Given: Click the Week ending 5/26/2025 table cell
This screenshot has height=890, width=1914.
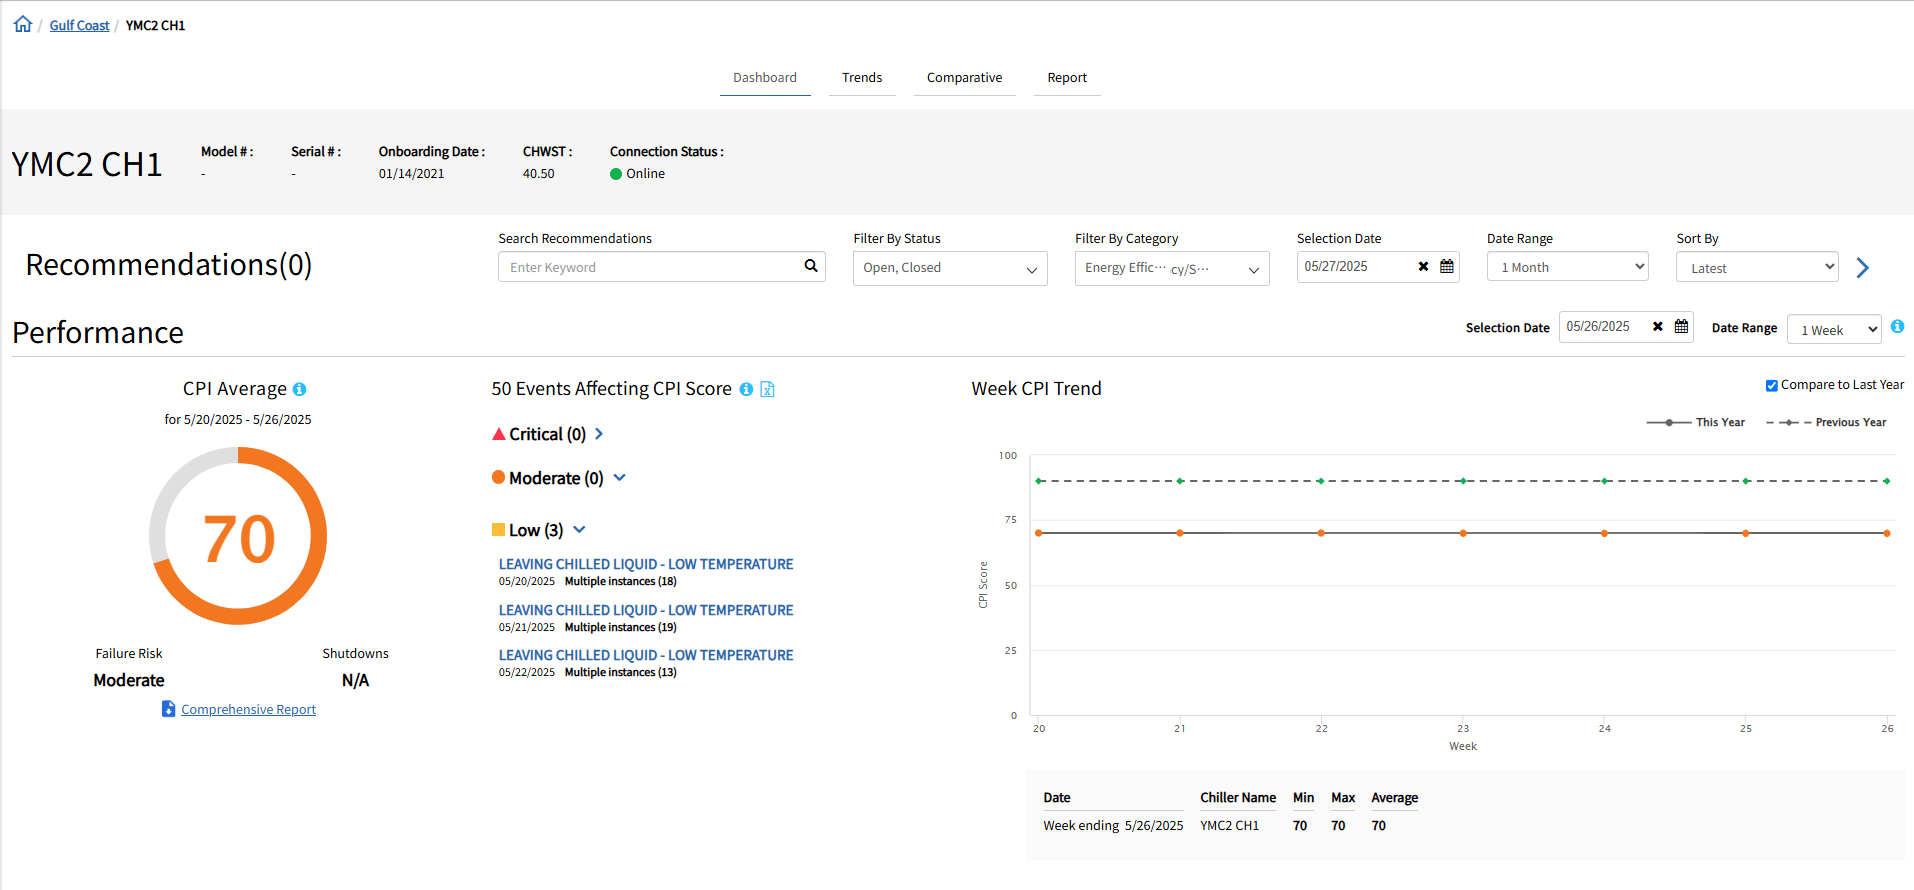Looking at the screenshot, I should click(x=1113, y=826).
